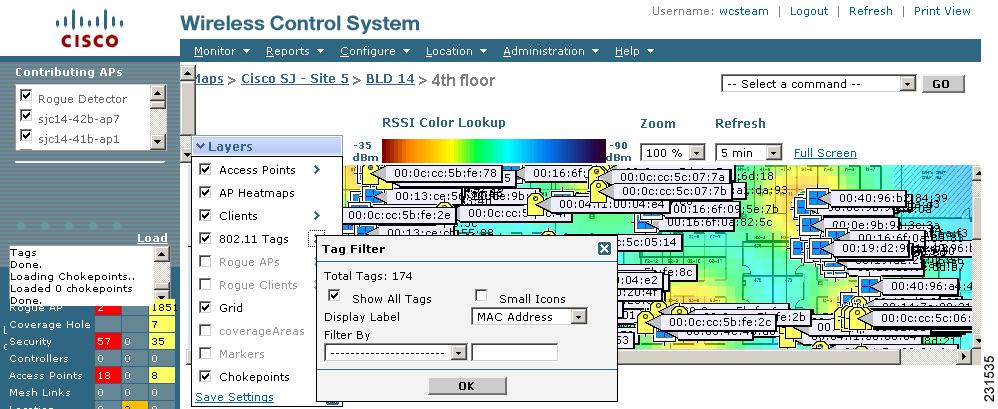Open the Administration menu

551,52
